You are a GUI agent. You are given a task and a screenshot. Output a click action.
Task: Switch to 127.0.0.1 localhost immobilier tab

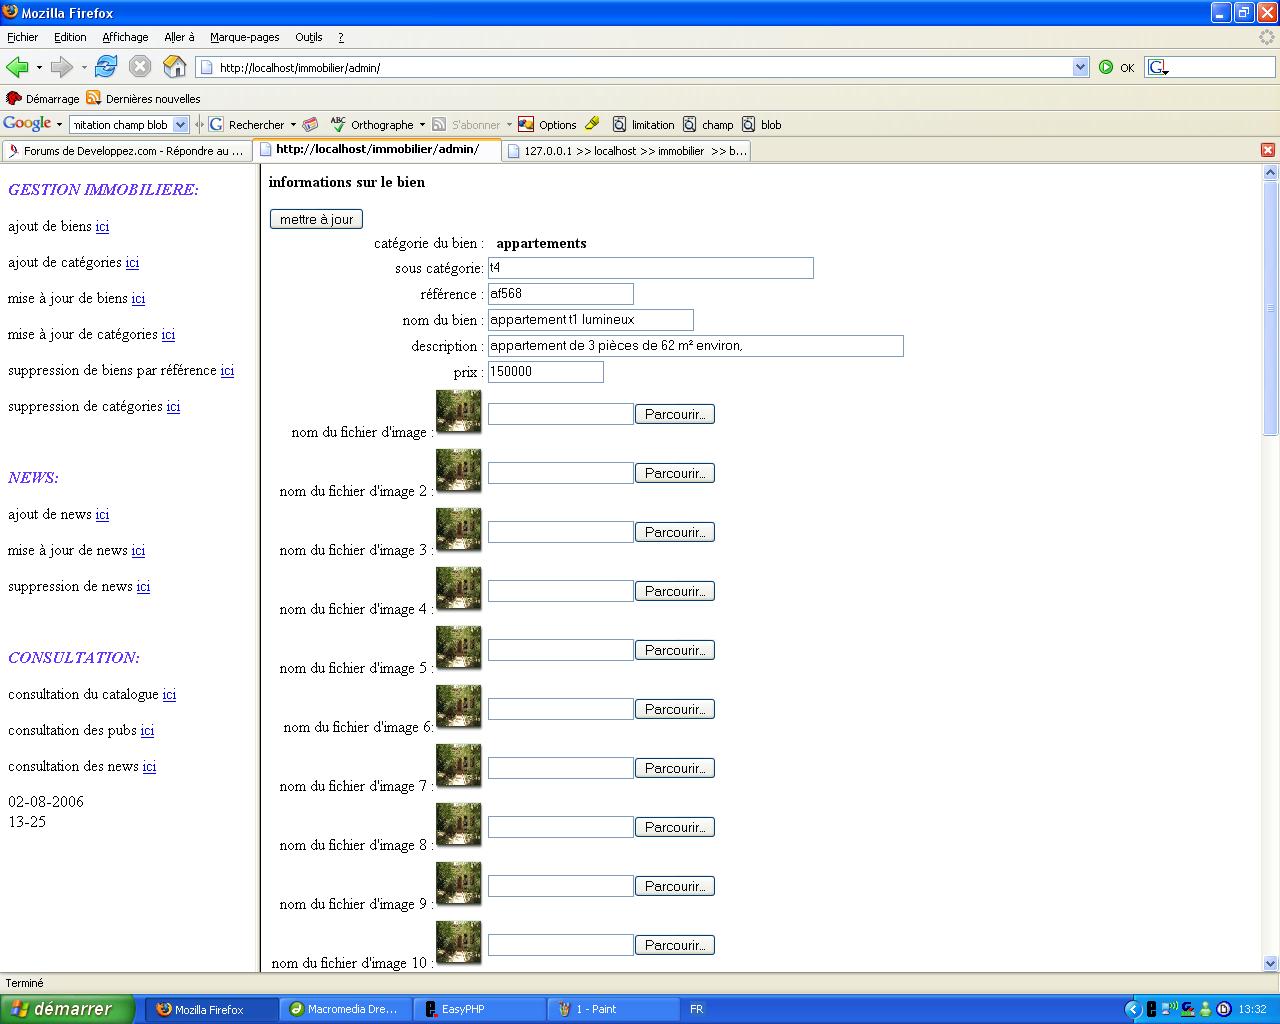[x=626, y=151]
